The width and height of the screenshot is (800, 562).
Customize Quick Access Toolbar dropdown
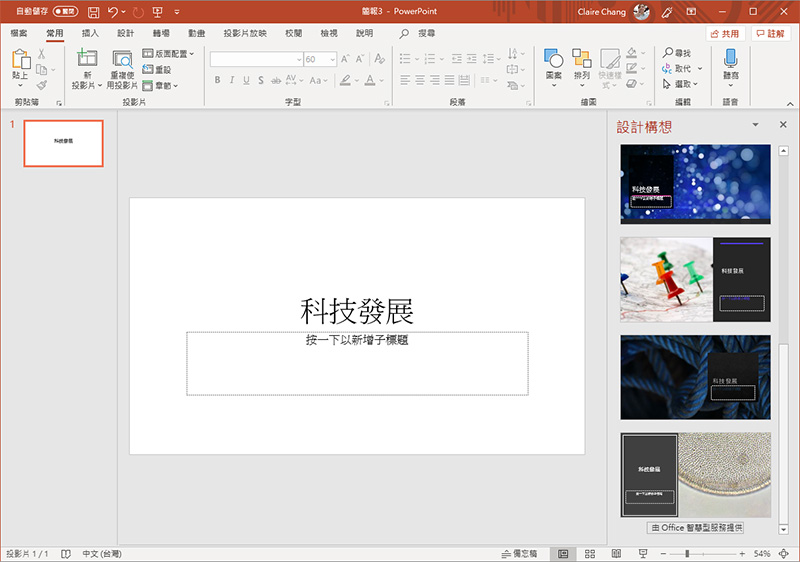[x=177, y=12]
